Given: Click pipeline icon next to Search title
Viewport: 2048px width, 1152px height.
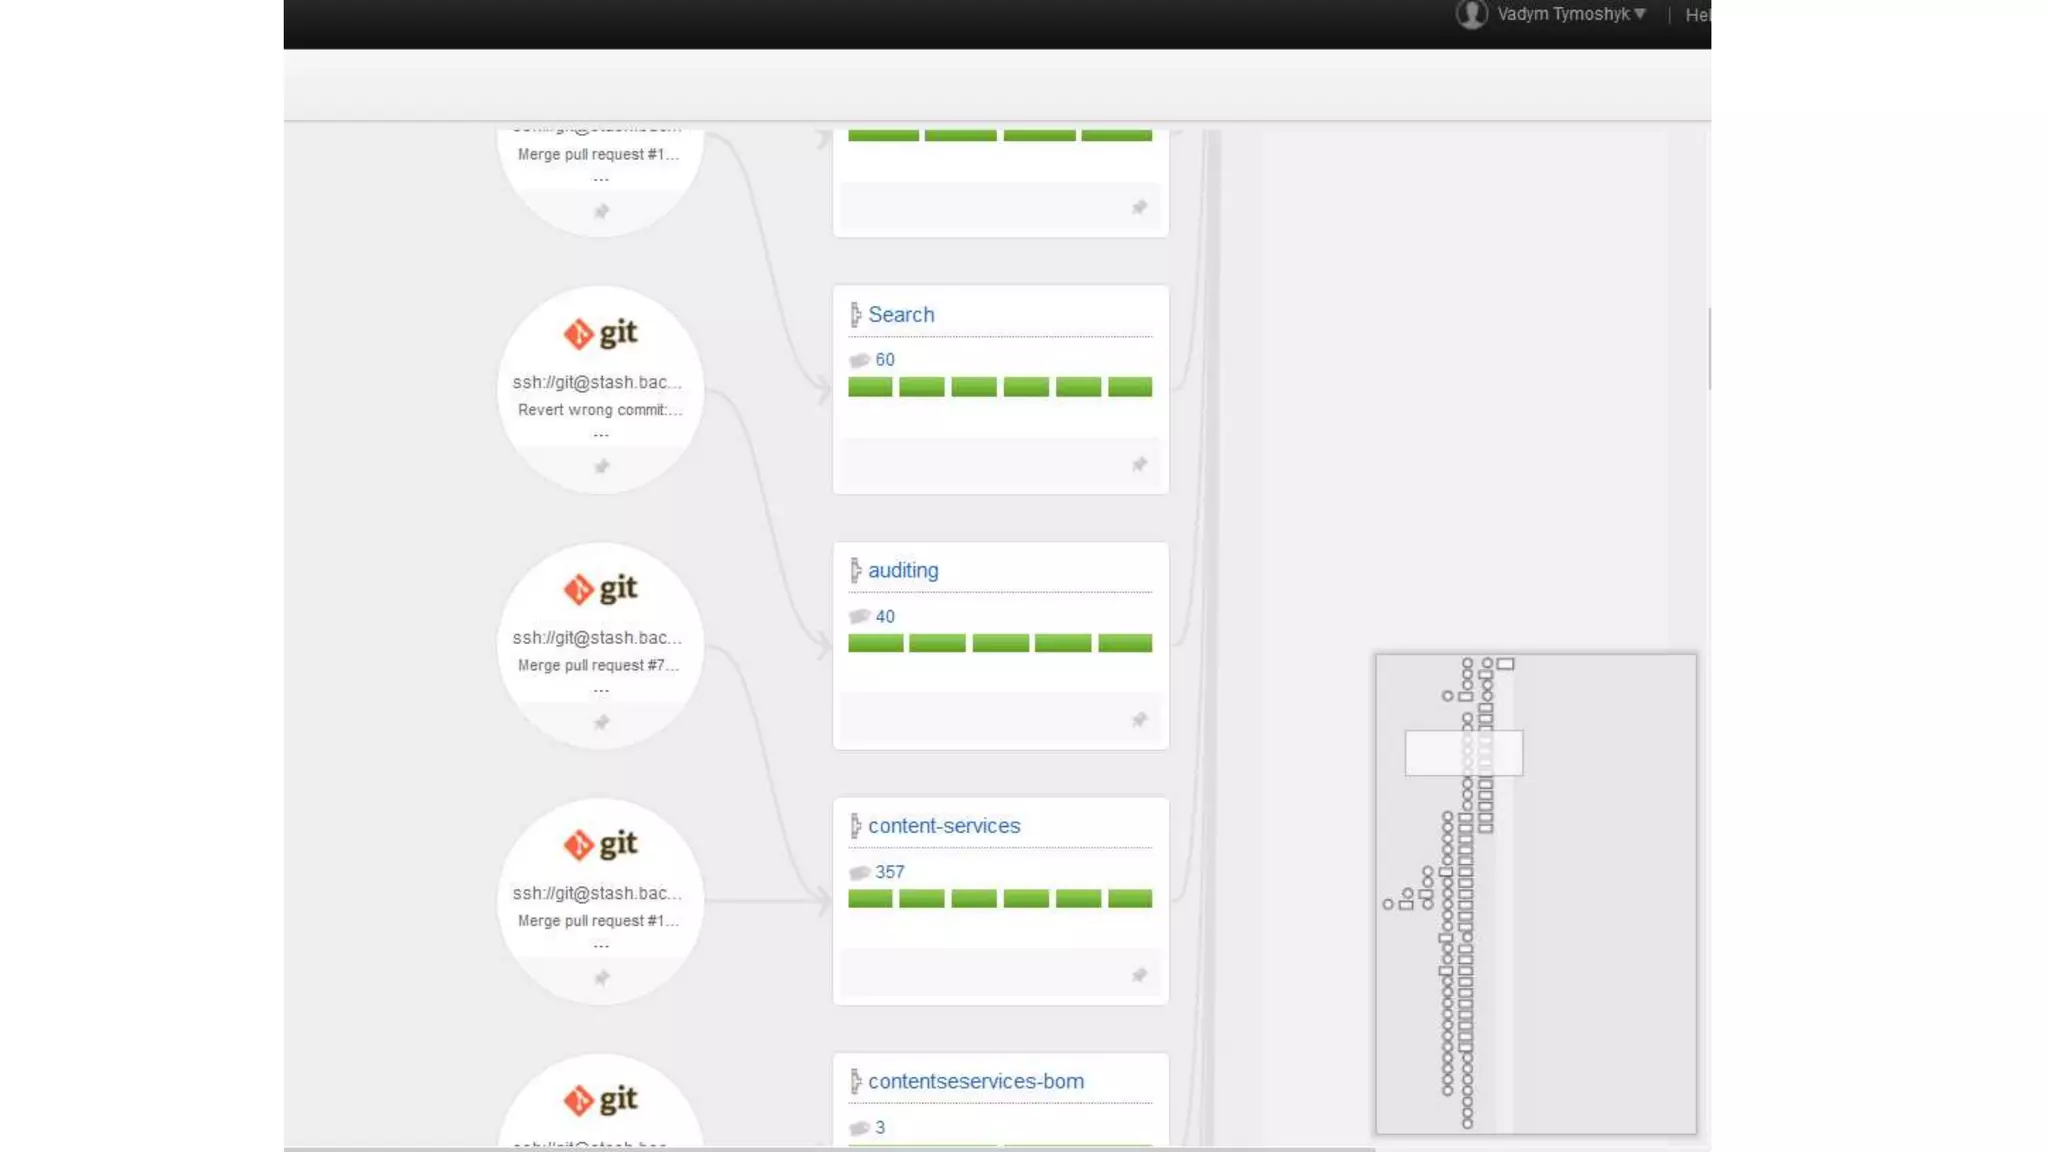Looking at the screenshot, I should (855, 315).
